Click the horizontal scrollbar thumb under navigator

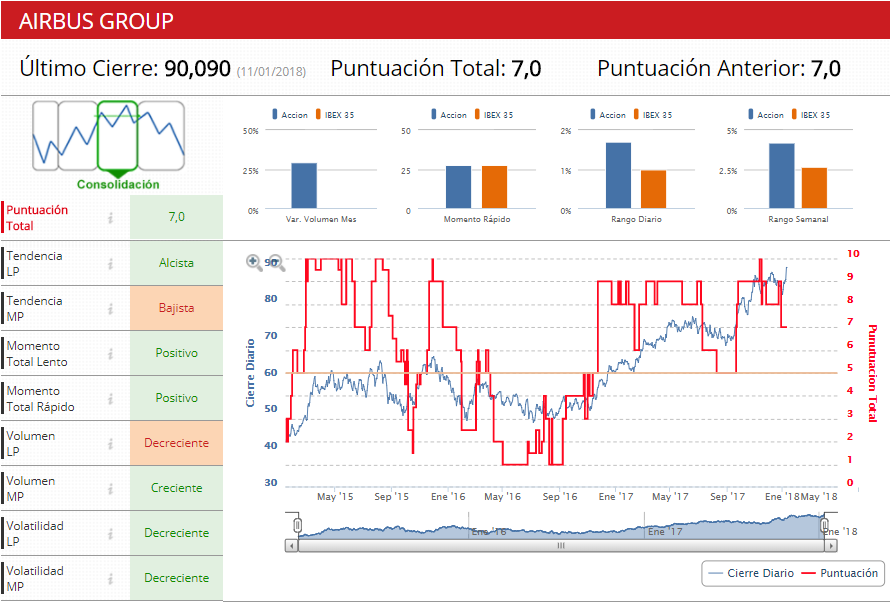click(561, 546)
